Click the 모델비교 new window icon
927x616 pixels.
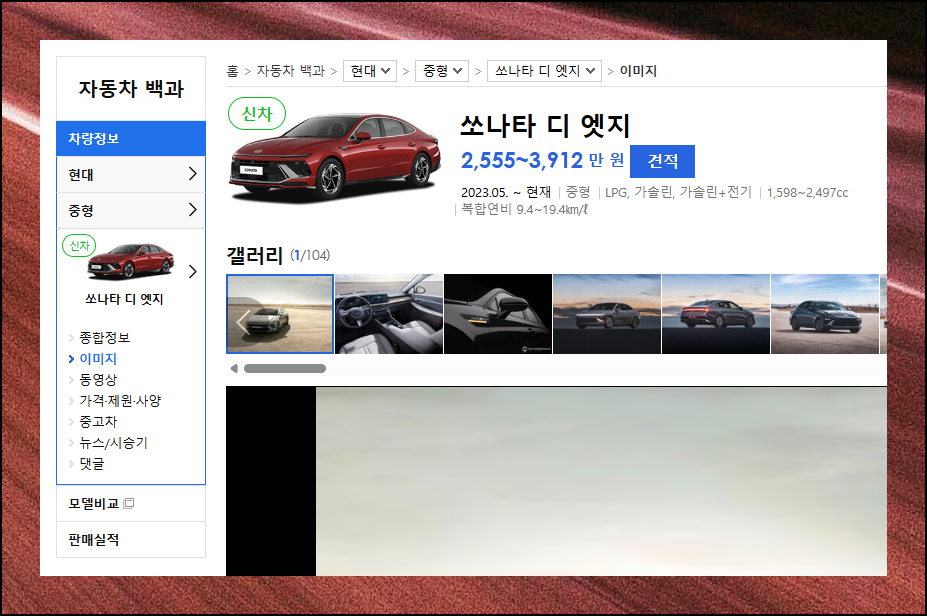[x=129, y=504]
